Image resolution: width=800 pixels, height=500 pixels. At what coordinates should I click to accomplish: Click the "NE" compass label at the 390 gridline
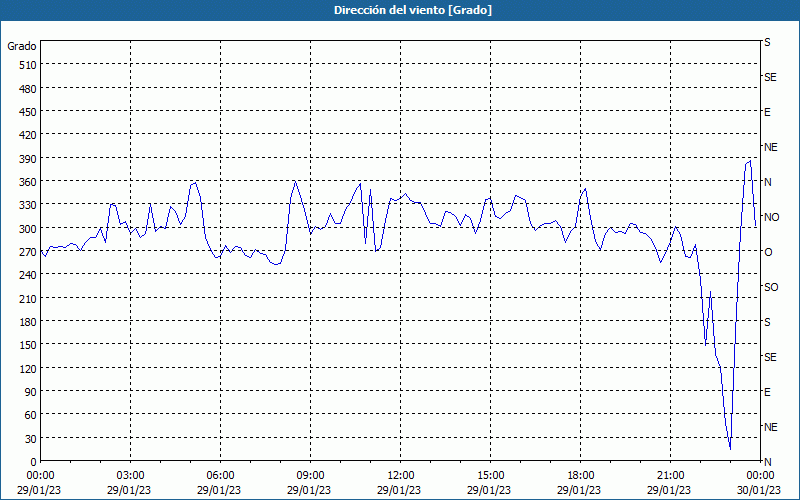point(770,147)
